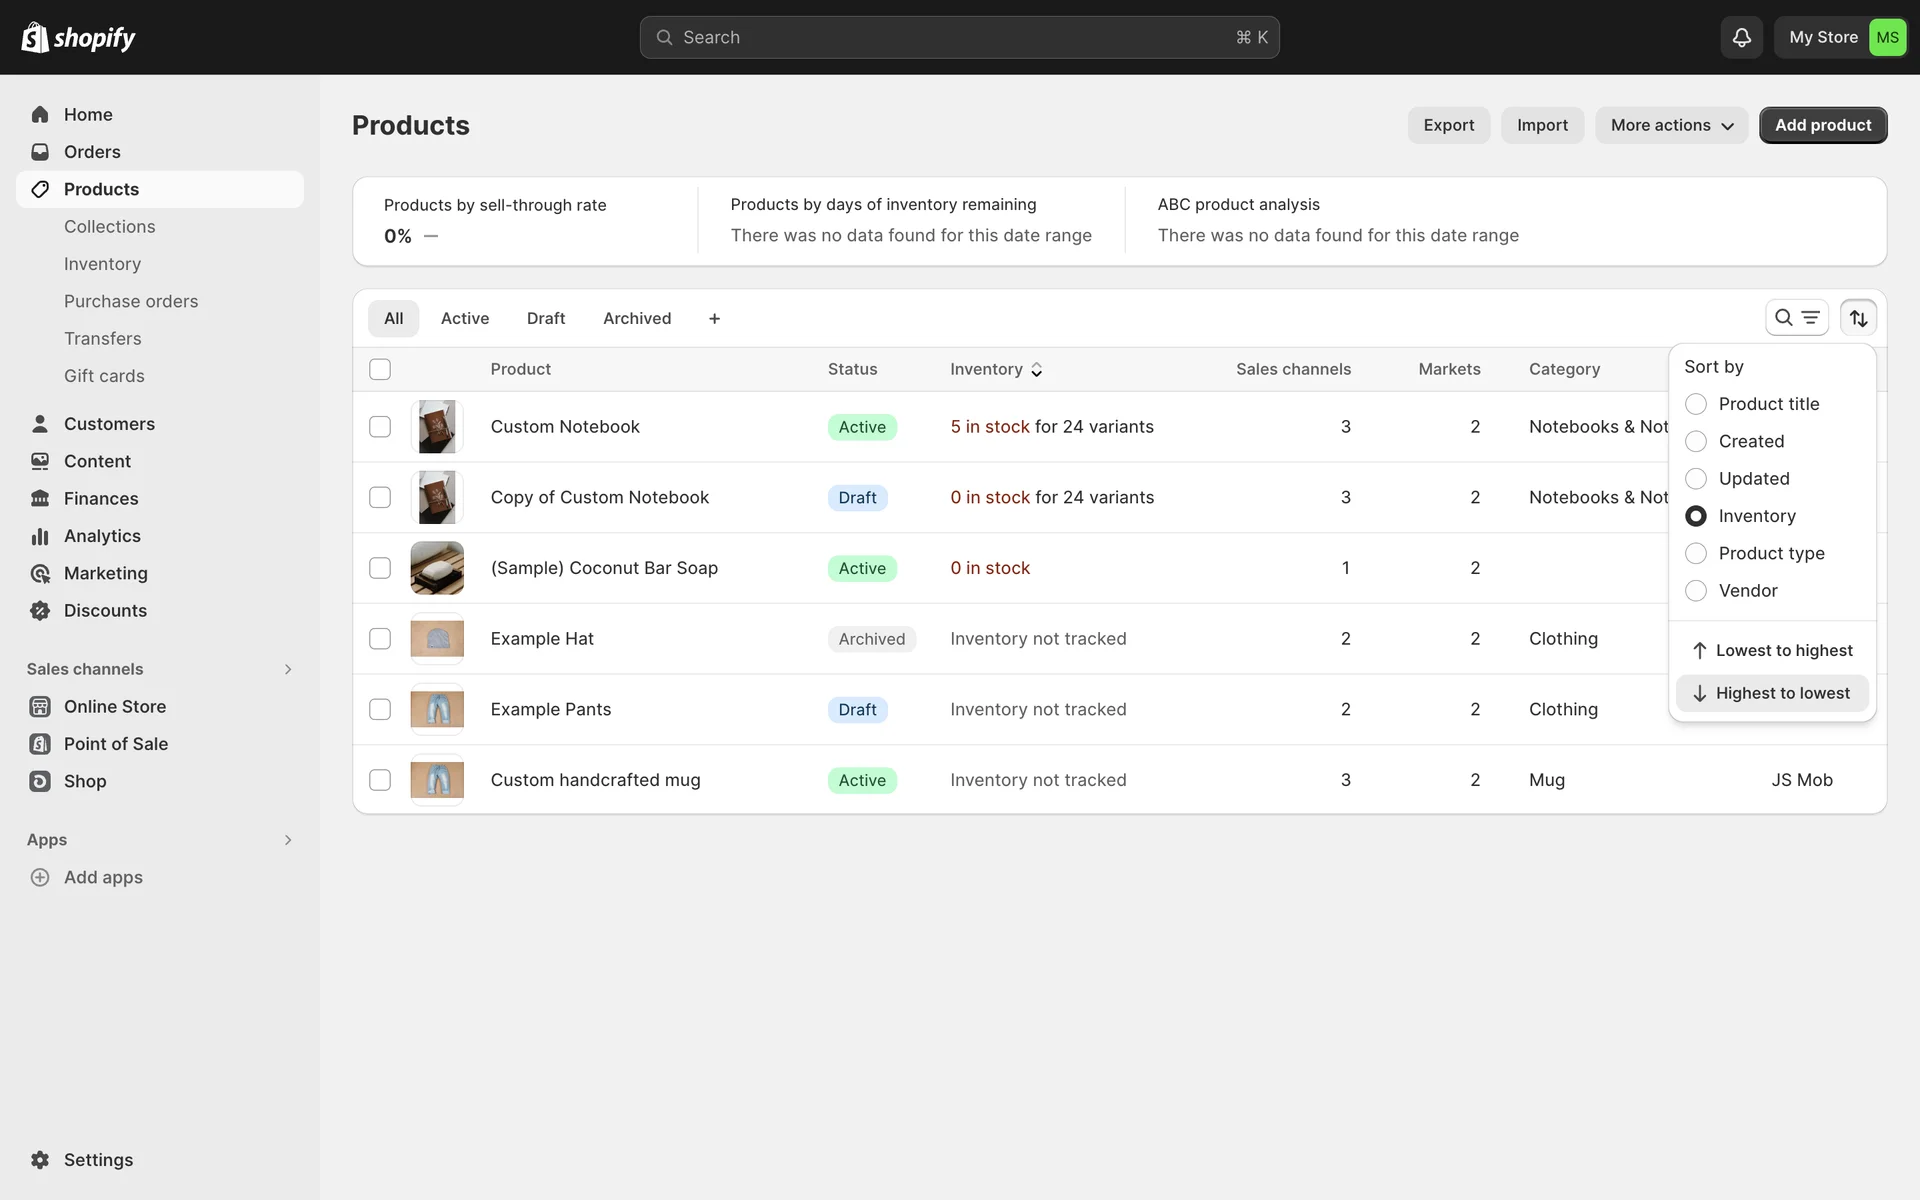Viewport: 1920px width, 1200px height.
Task: Open the sort options icon button
Action: (1858, 318)
